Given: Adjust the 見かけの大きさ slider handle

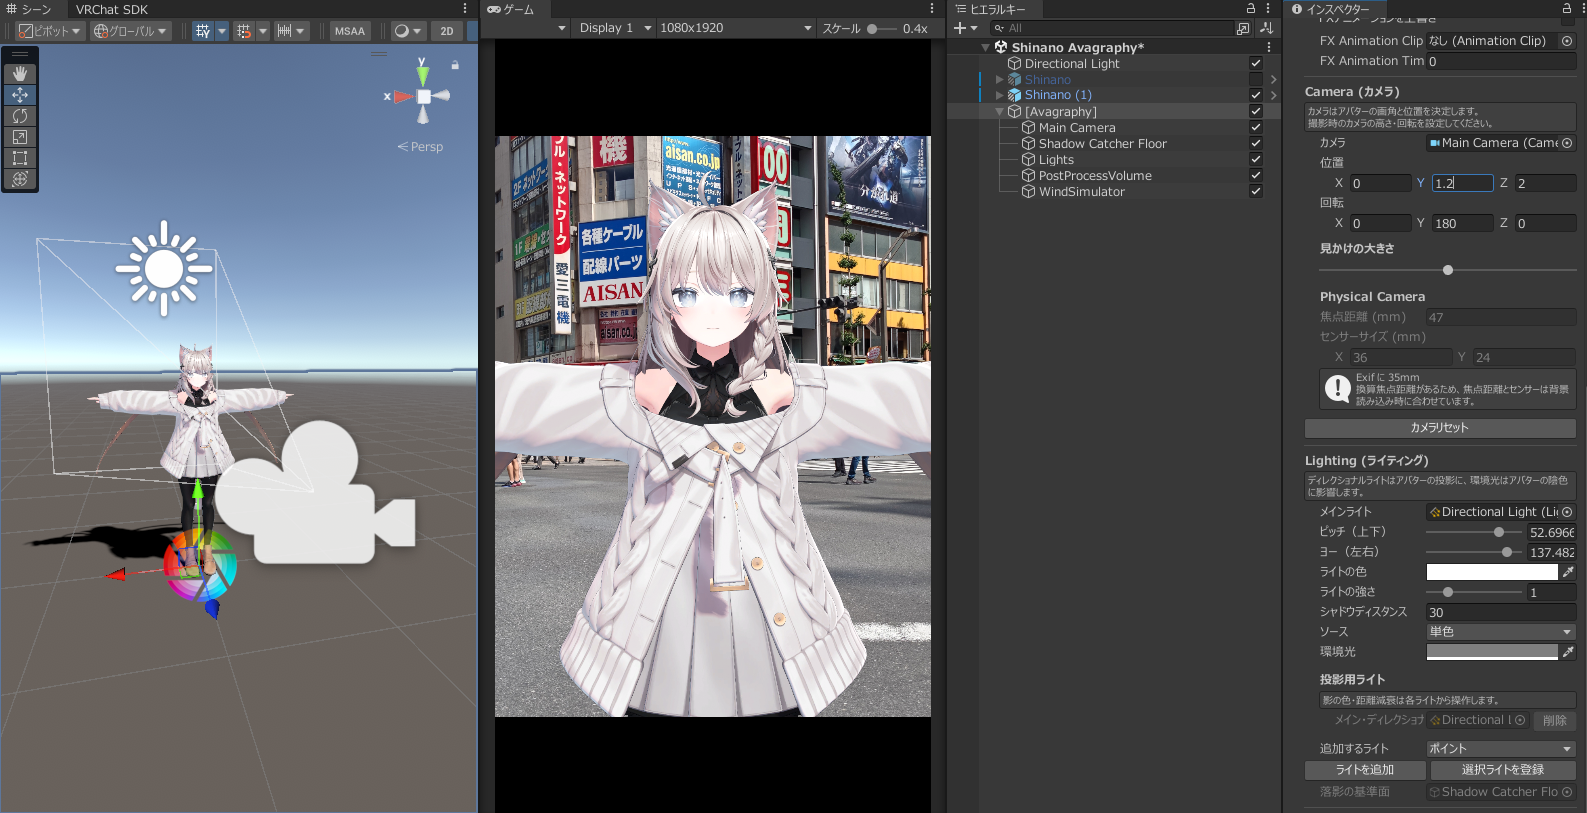Looking at the screenshot, I should click(x=1448, y=270).
